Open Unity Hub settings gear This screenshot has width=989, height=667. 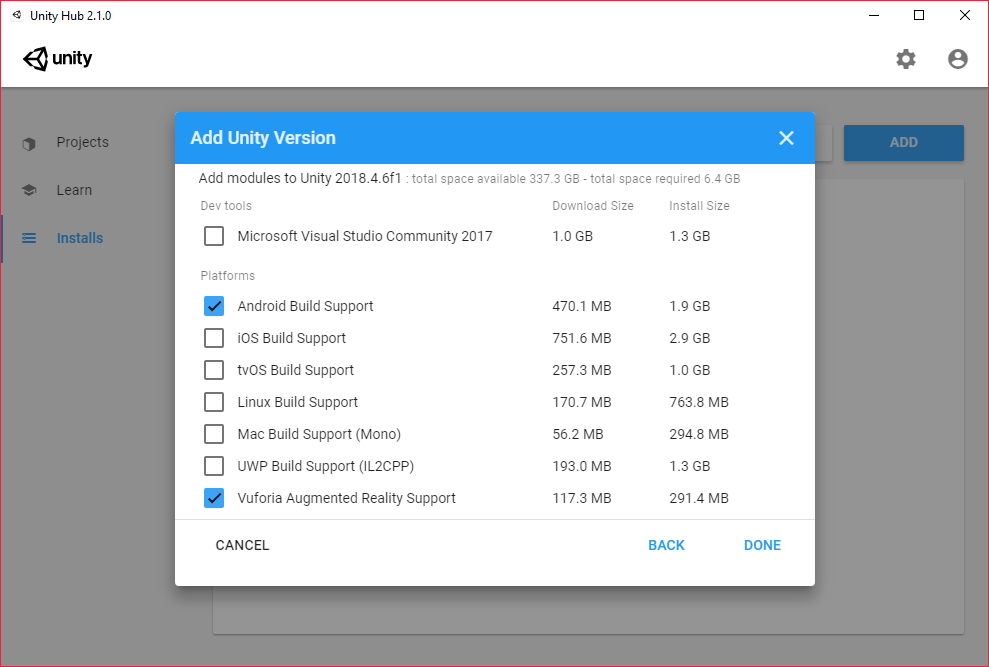tap(906, 59)
